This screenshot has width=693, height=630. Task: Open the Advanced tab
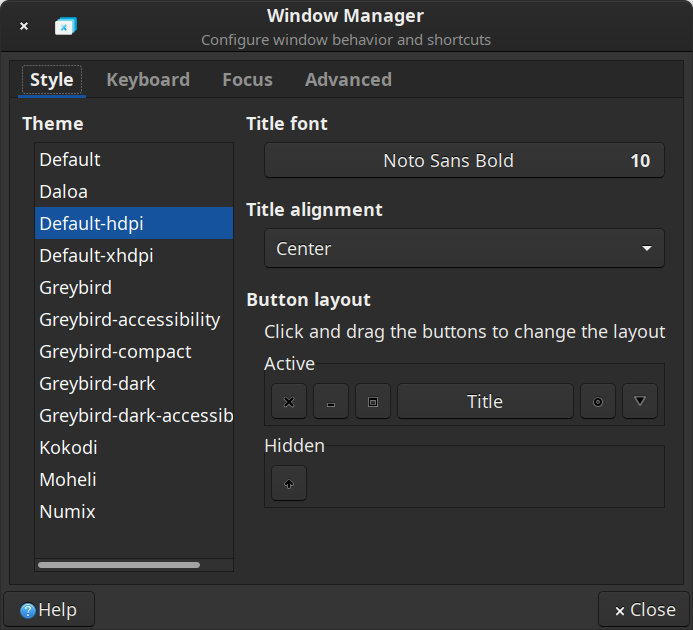[348, 80]
